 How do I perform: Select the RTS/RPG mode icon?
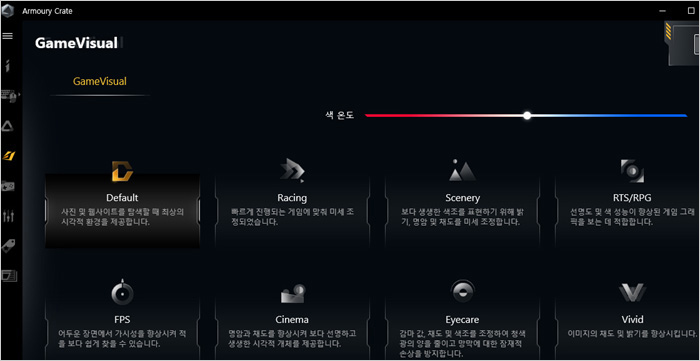tap(632, 171)
